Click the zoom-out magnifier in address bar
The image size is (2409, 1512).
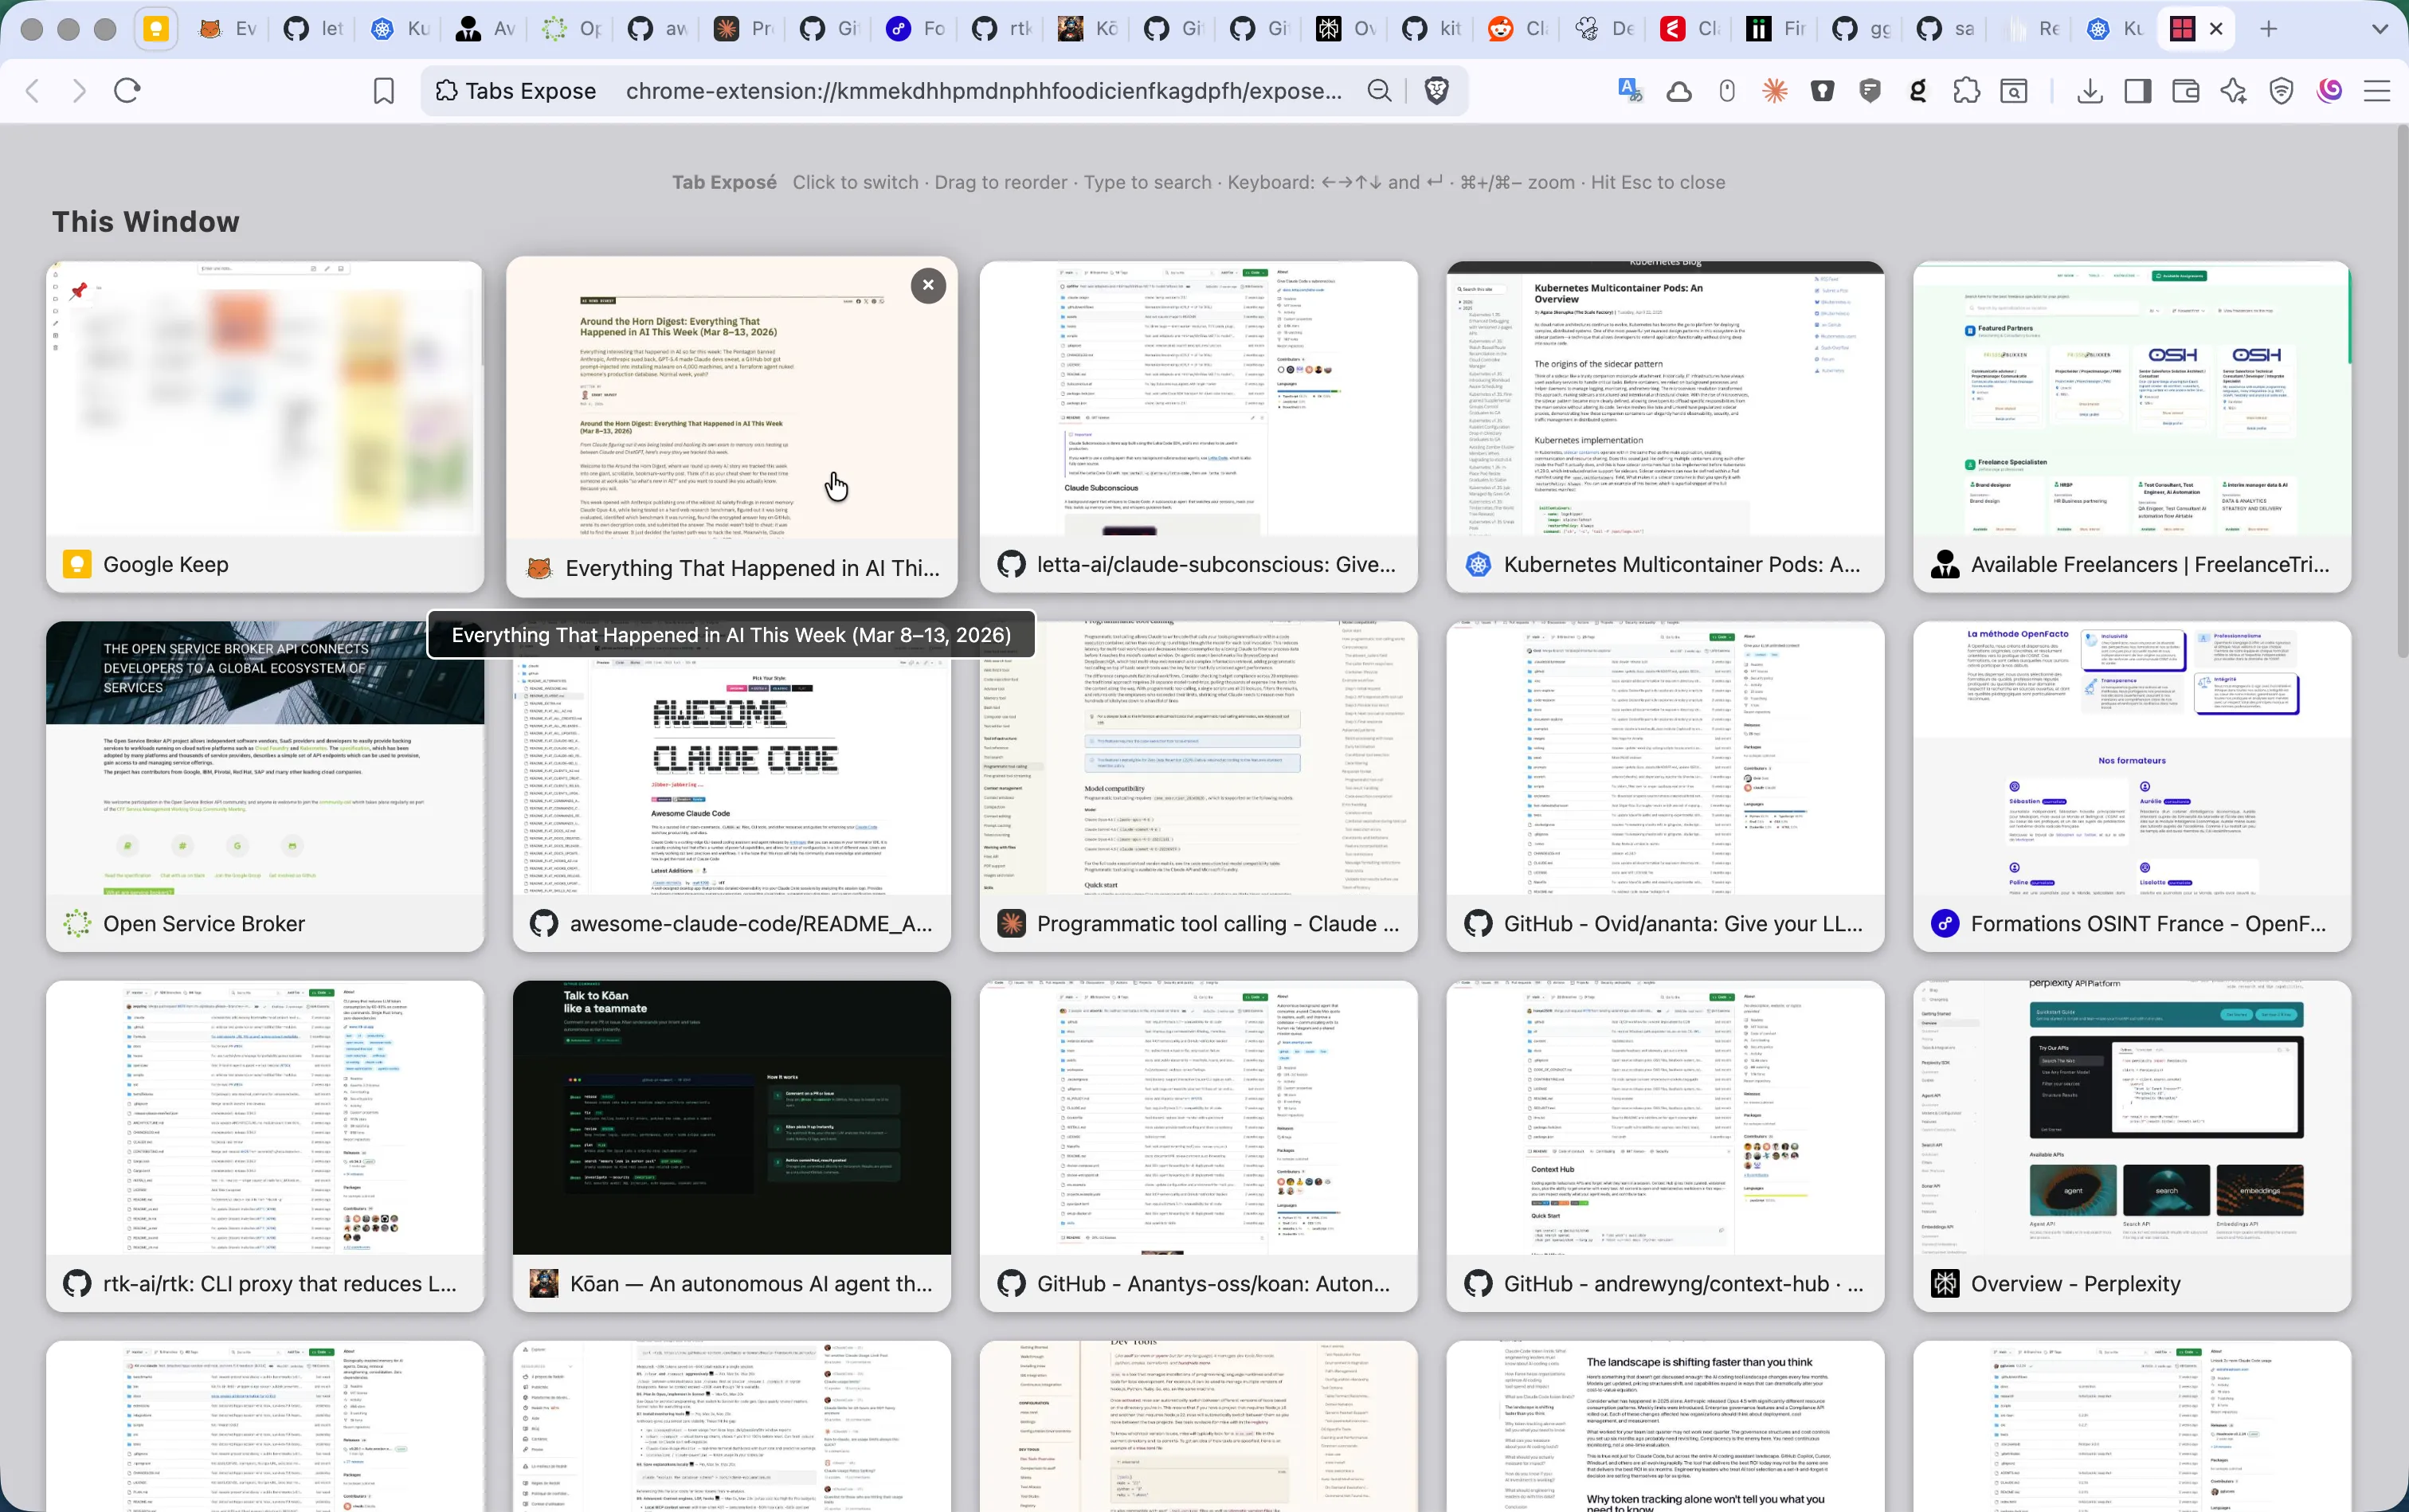[x=1379, y=91]
